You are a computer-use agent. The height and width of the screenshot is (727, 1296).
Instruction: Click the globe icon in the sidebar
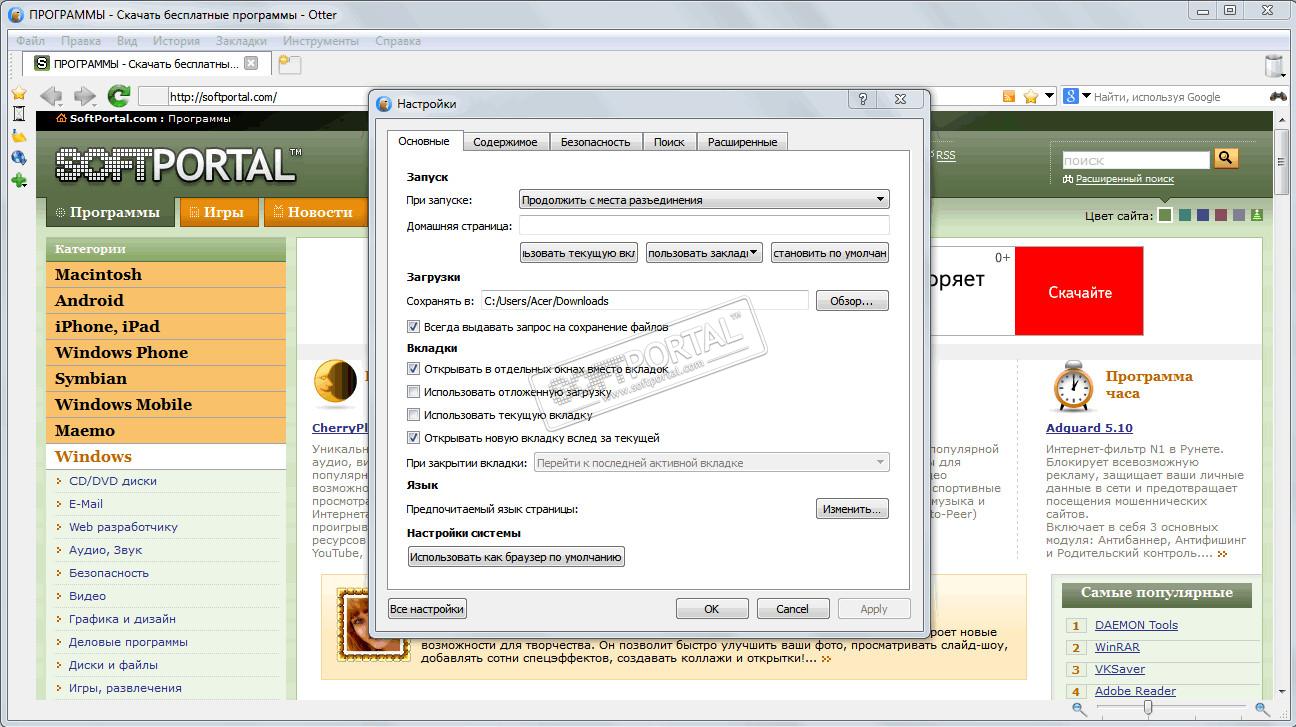pyautogui.click(x=18, y=157)
